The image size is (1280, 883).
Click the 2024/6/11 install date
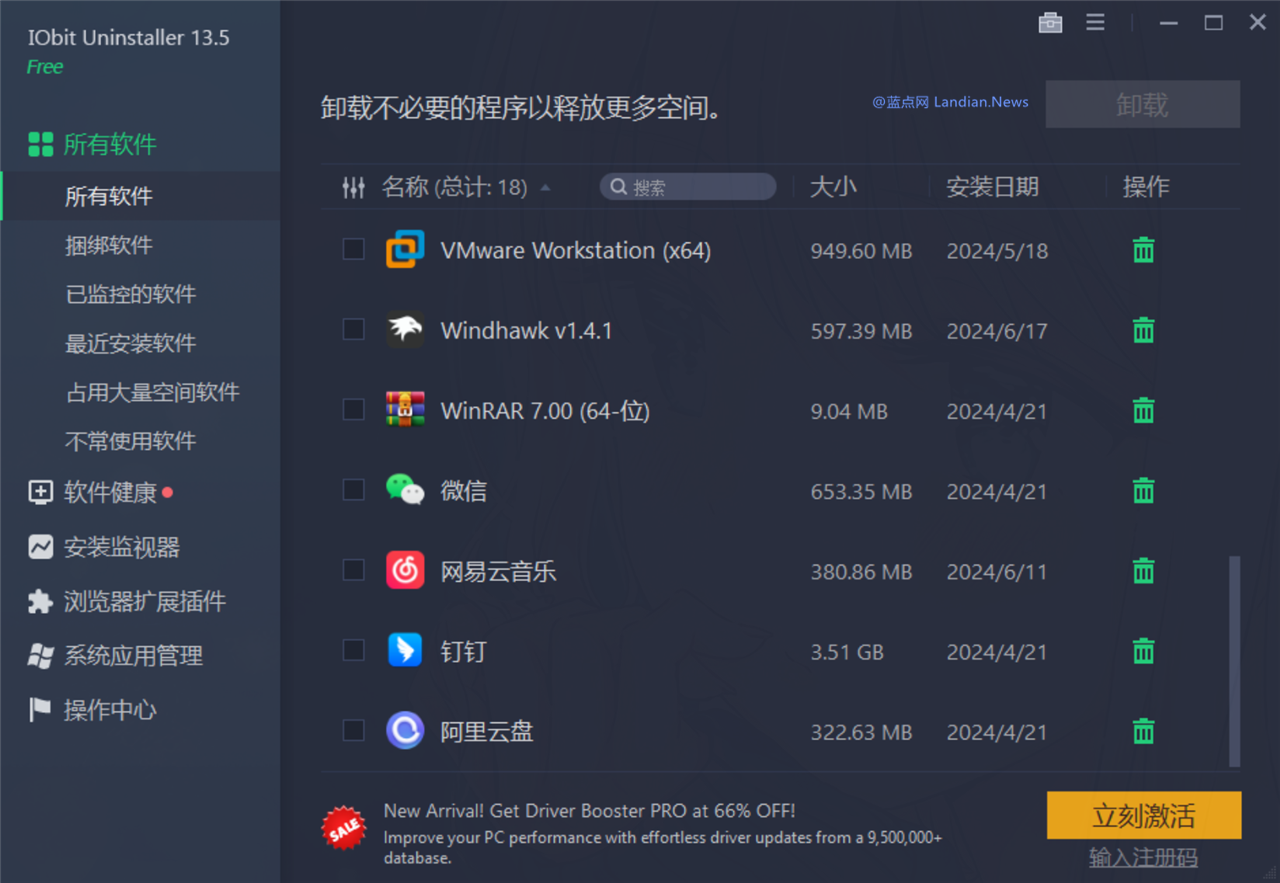click(x=997, y=572)
